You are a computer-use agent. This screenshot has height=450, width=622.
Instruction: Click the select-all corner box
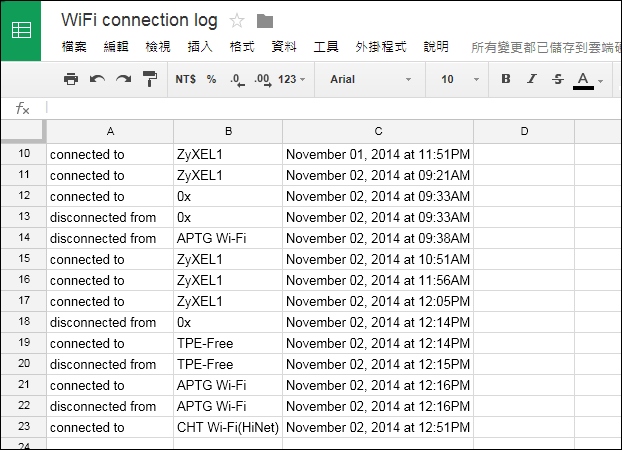coord(24,131)
